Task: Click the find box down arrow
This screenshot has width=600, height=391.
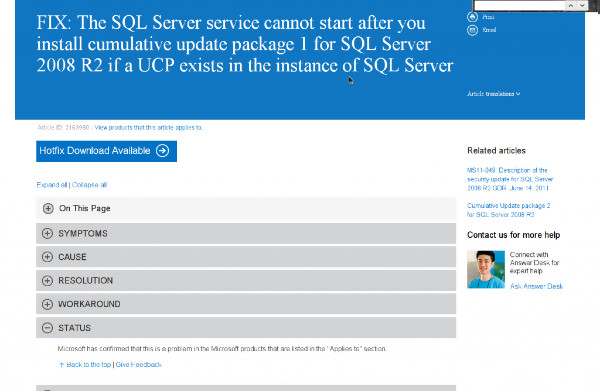Action: point(582,5)
